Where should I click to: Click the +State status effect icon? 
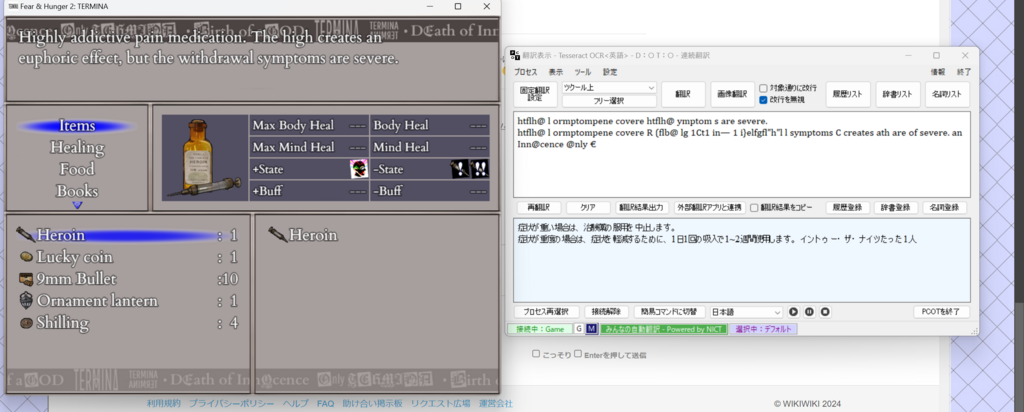tap(358, 169)
